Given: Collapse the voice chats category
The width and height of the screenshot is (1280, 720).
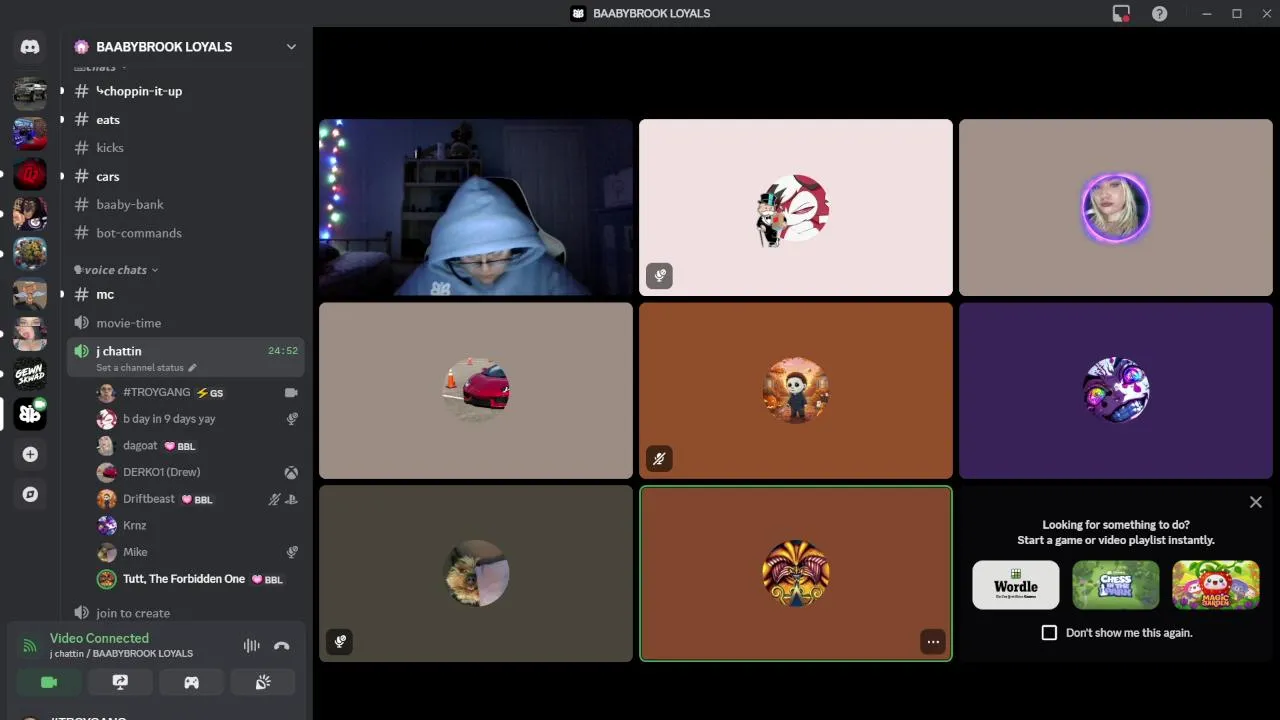Looking at the screenshot, I should coord(116,270).
